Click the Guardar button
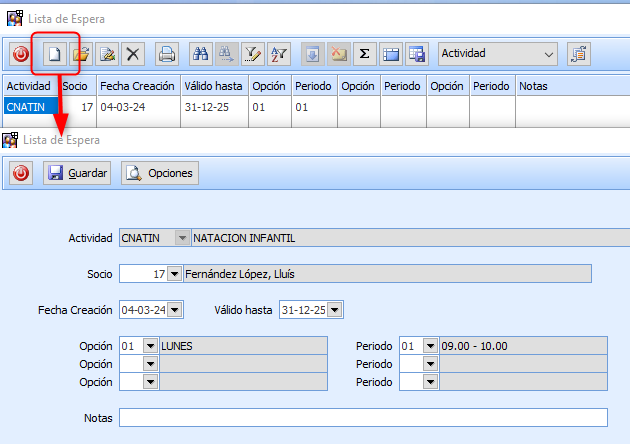Image resolution: width=630 pixels, height=444 pixels. (x=77, y=173)
